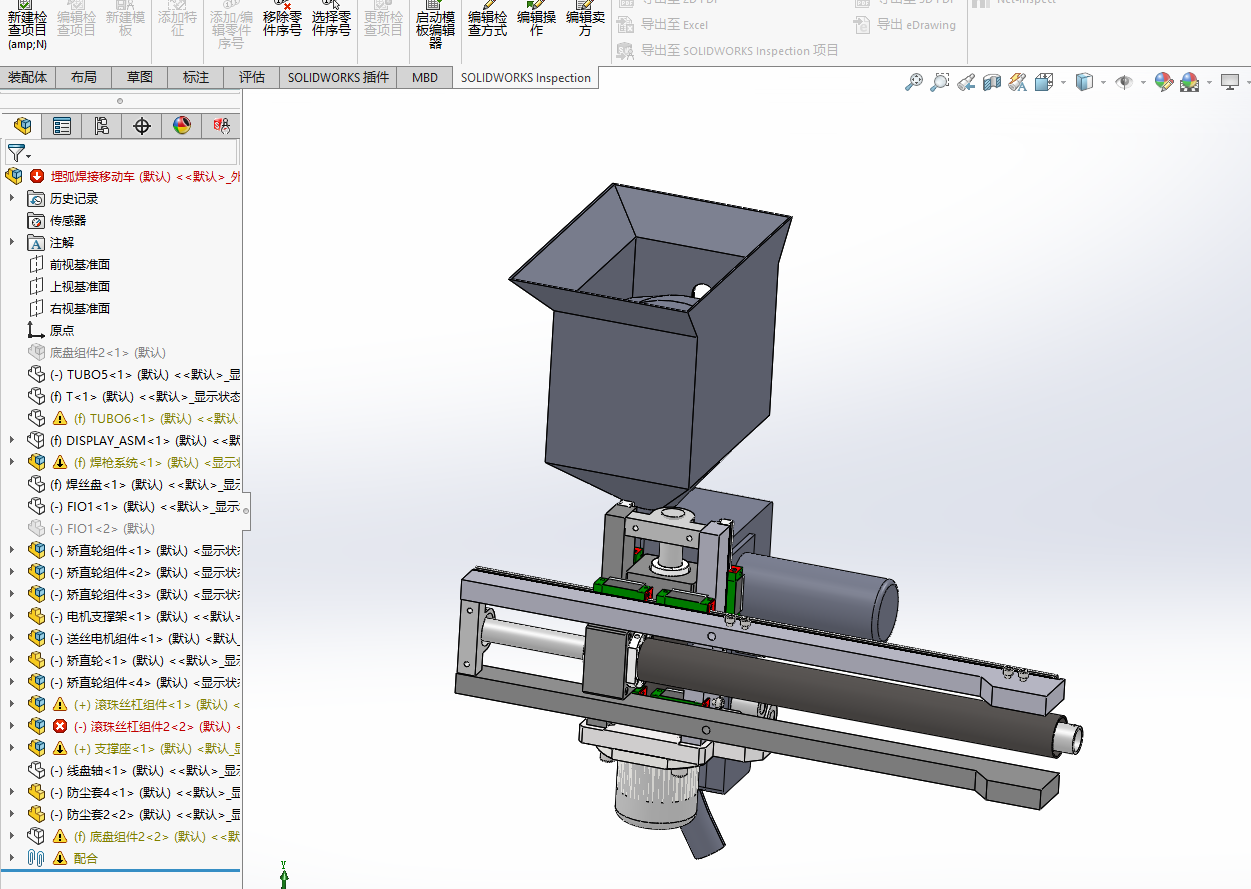1251x889 pixels.
Task: Open the SOLIDWORKS Inspection manager tab icon
Action: 222,126
